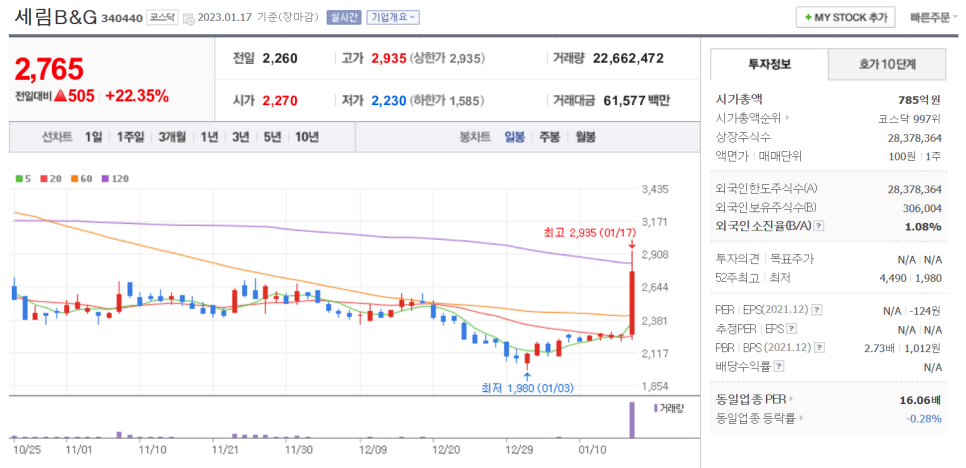Click the 고가 value 2,935
The image size is (966, 468).
[389, 58]
